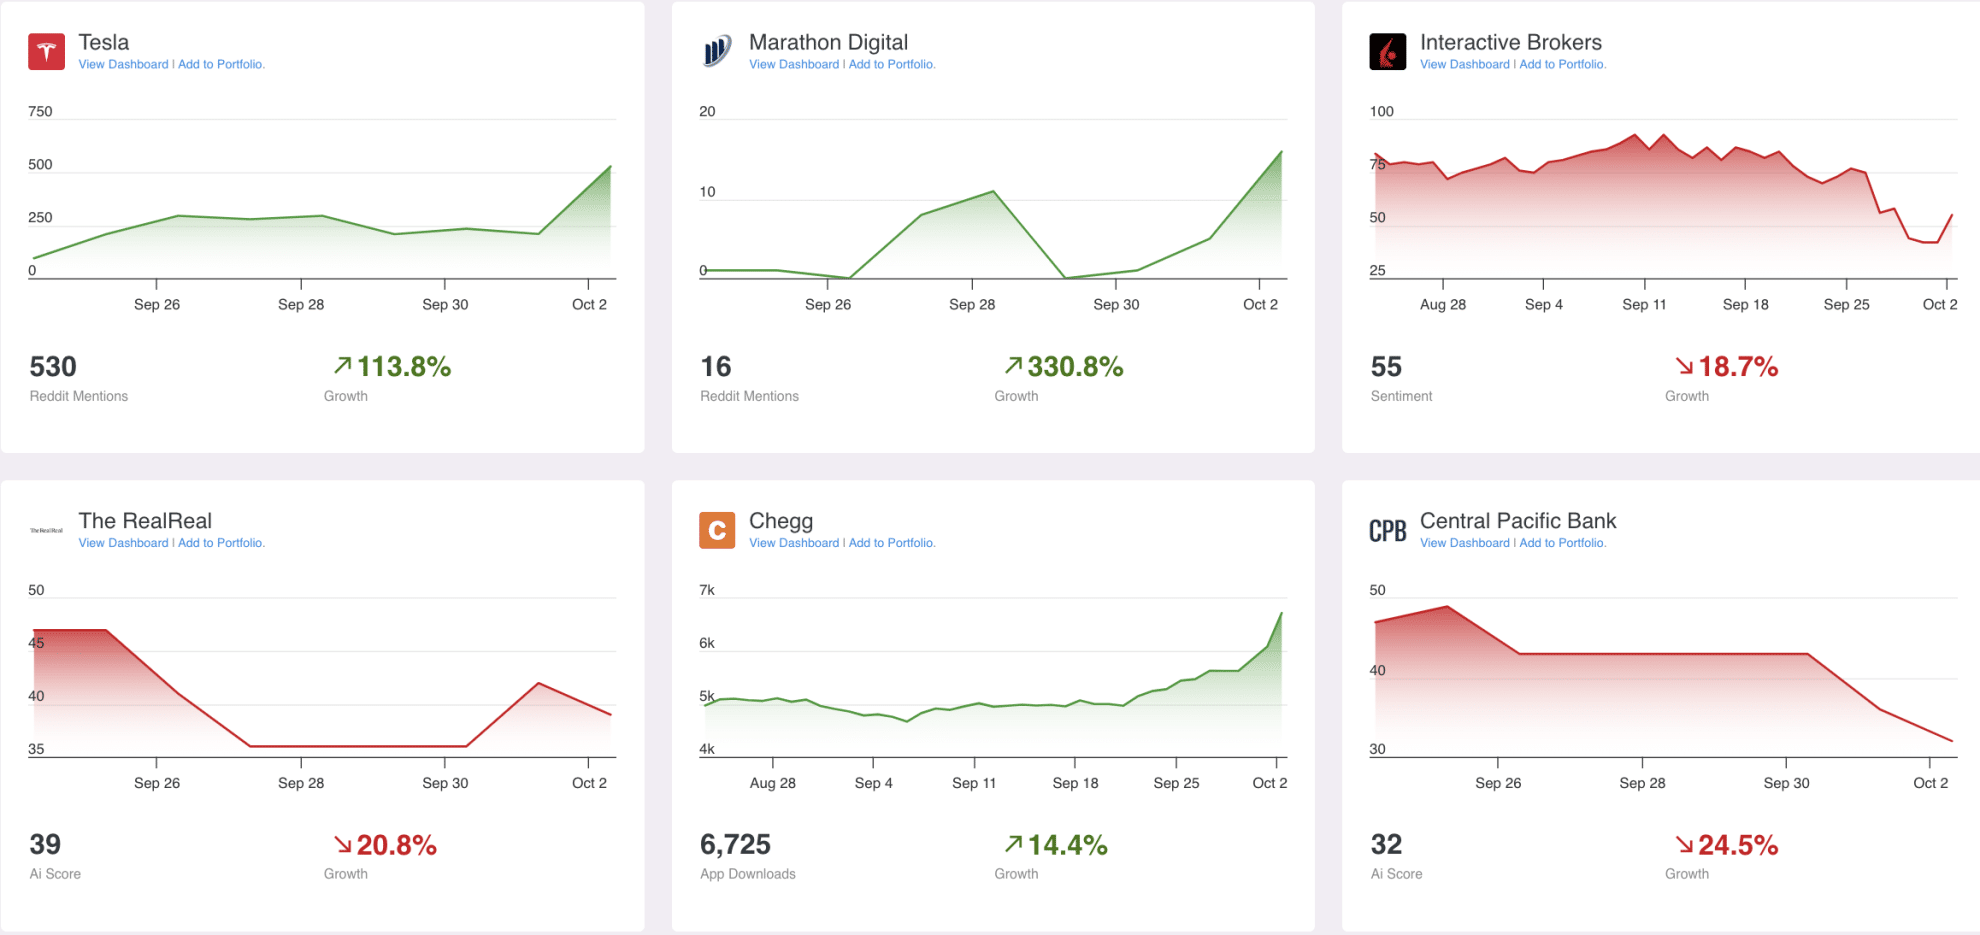The image size is (1980, 935).
Task: Add Marathon Digital to Portfolio
Action: (x=892, y=65)
